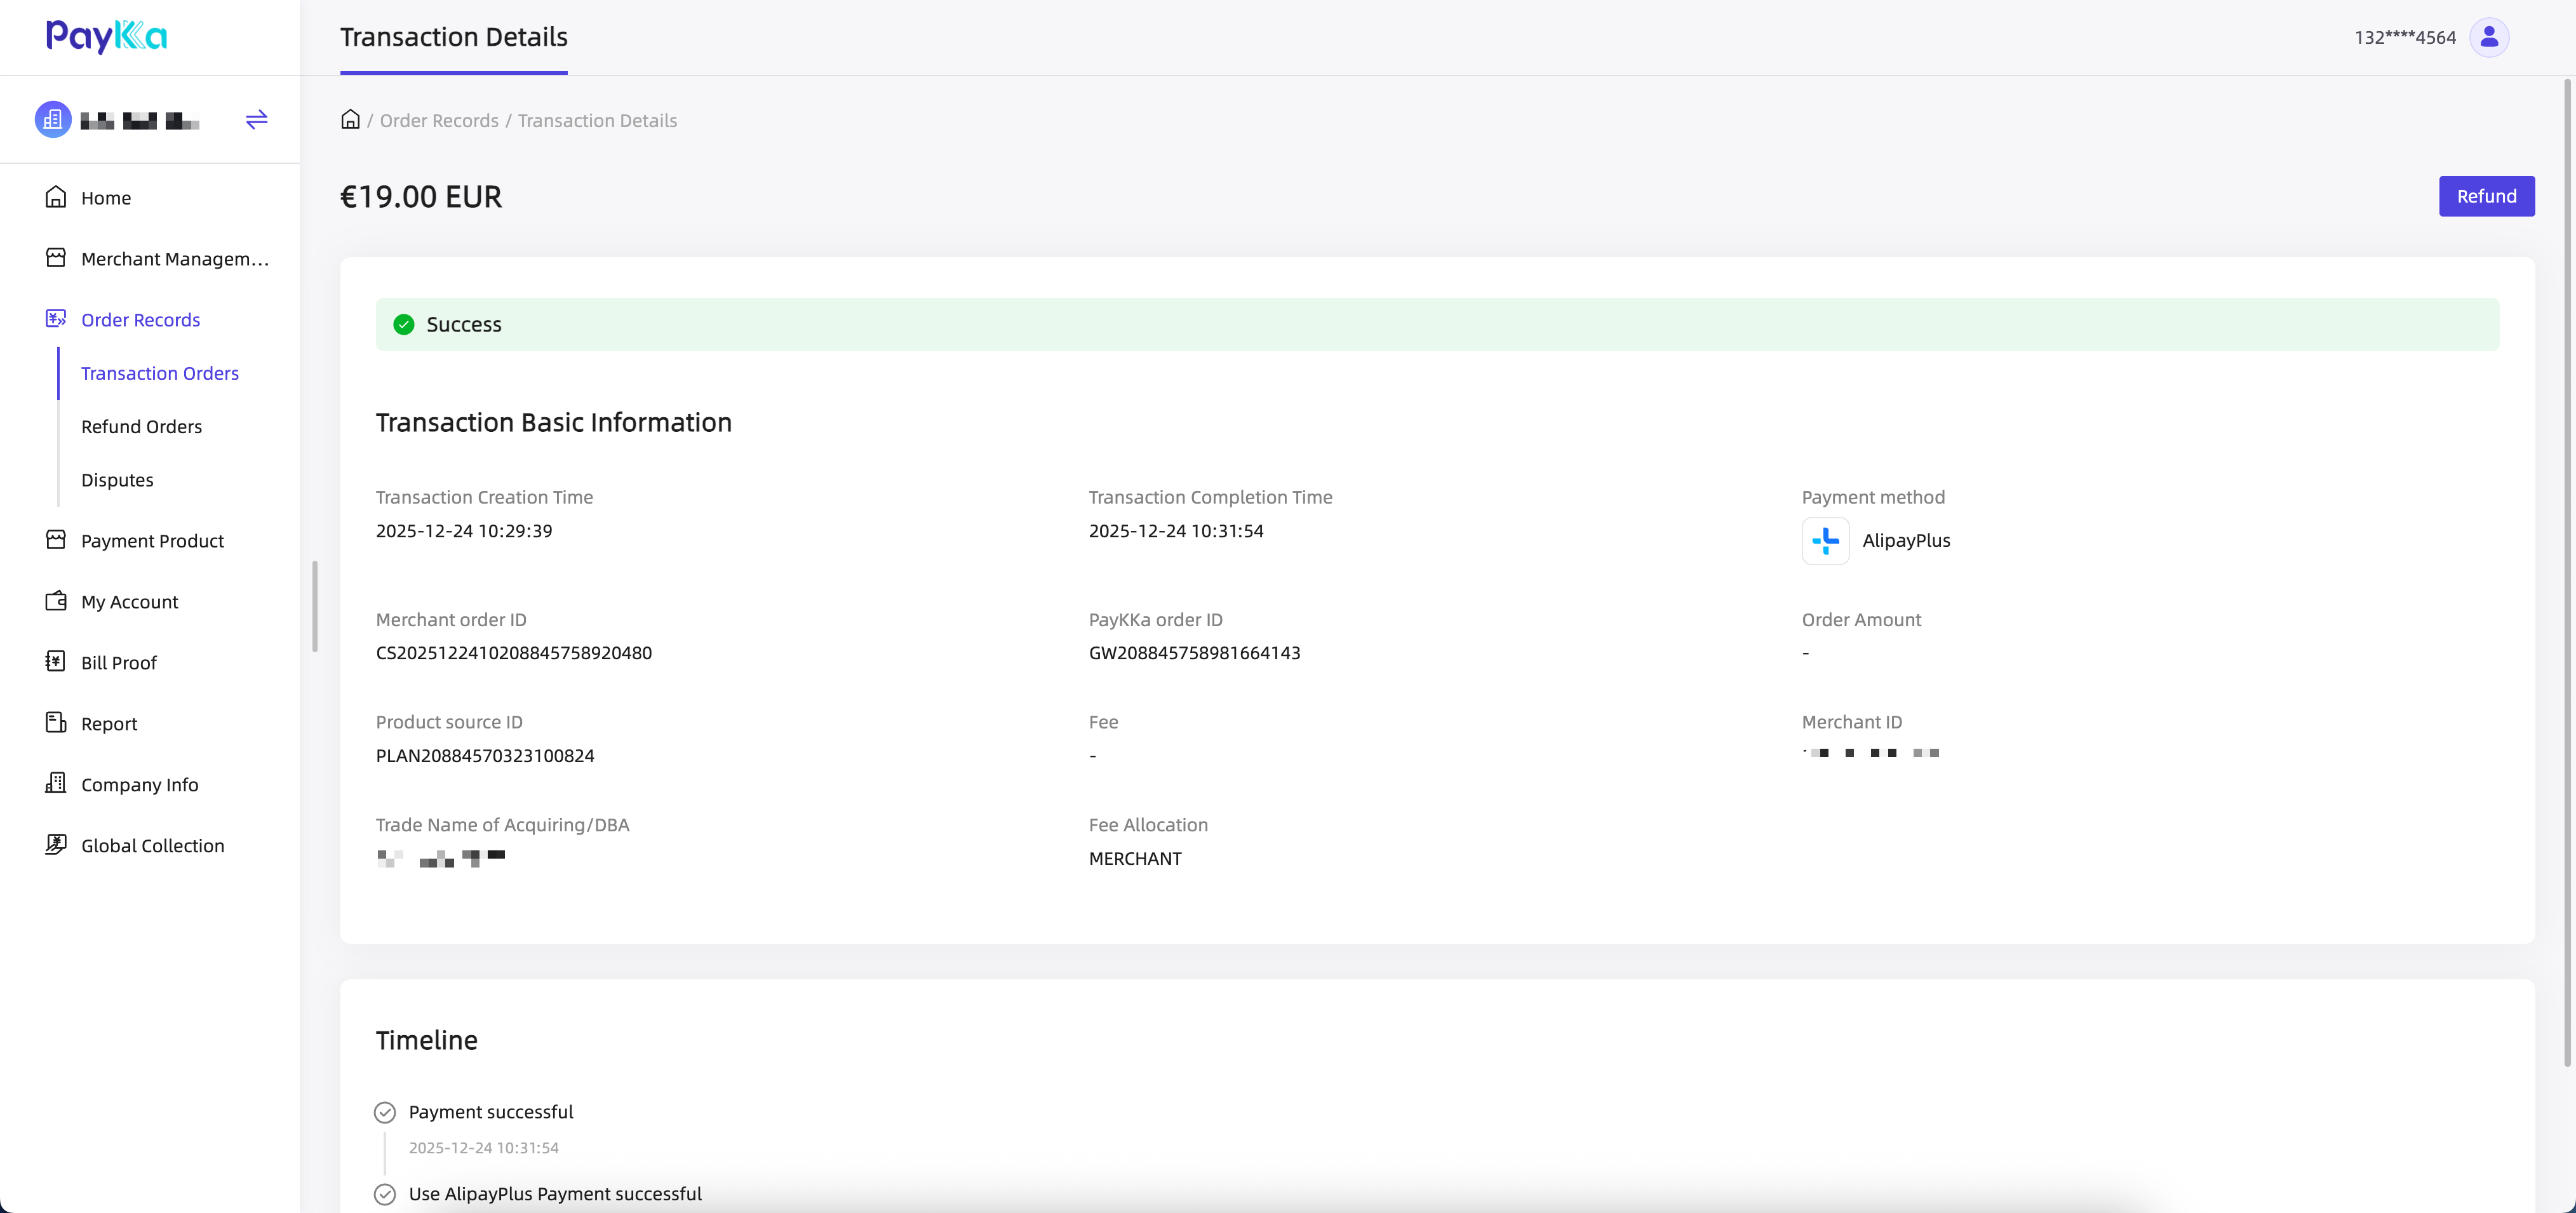
Task: Click the AlipayPlus payment method logo
Action: point(1825,541)
